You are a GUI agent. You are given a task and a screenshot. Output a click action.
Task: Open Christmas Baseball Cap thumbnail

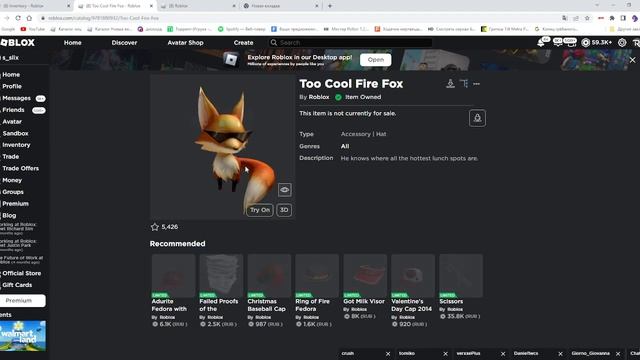[269, 276]
